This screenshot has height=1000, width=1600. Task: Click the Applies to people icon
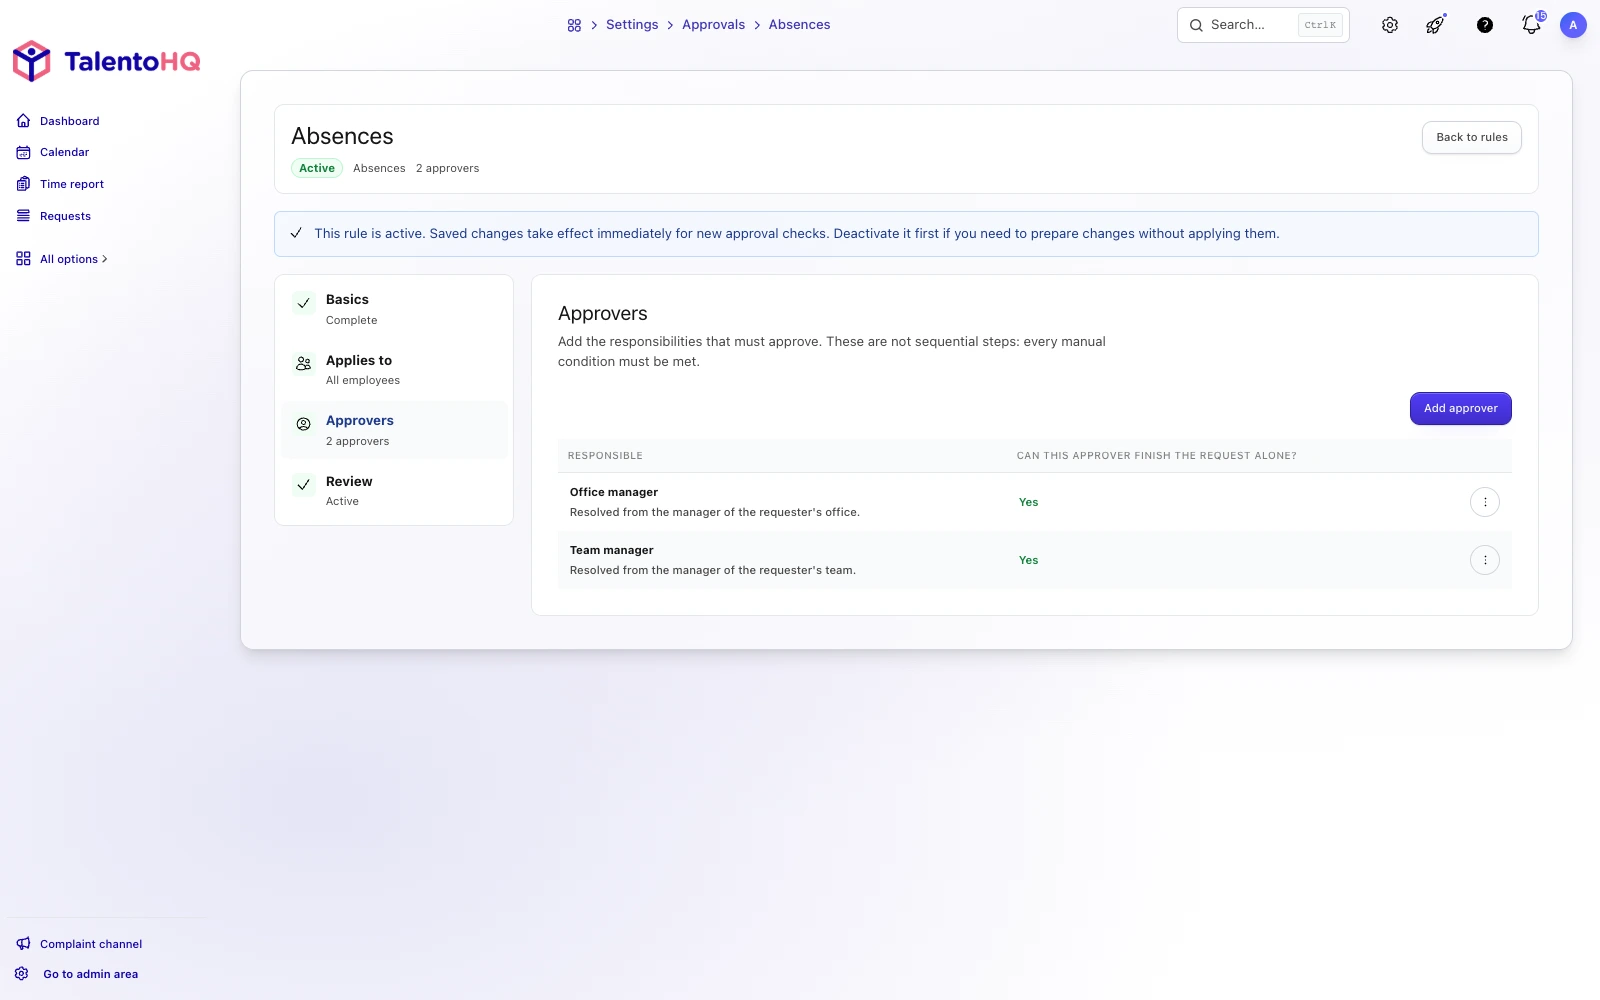pyautogui.click(x=304, y=364)
